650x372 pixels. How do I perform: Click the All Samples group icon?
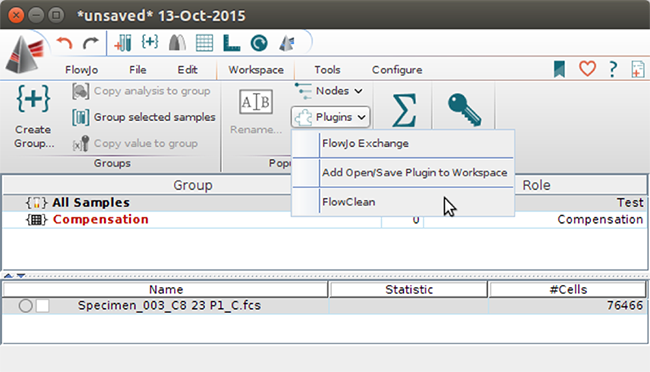click(x=36, y=203)
